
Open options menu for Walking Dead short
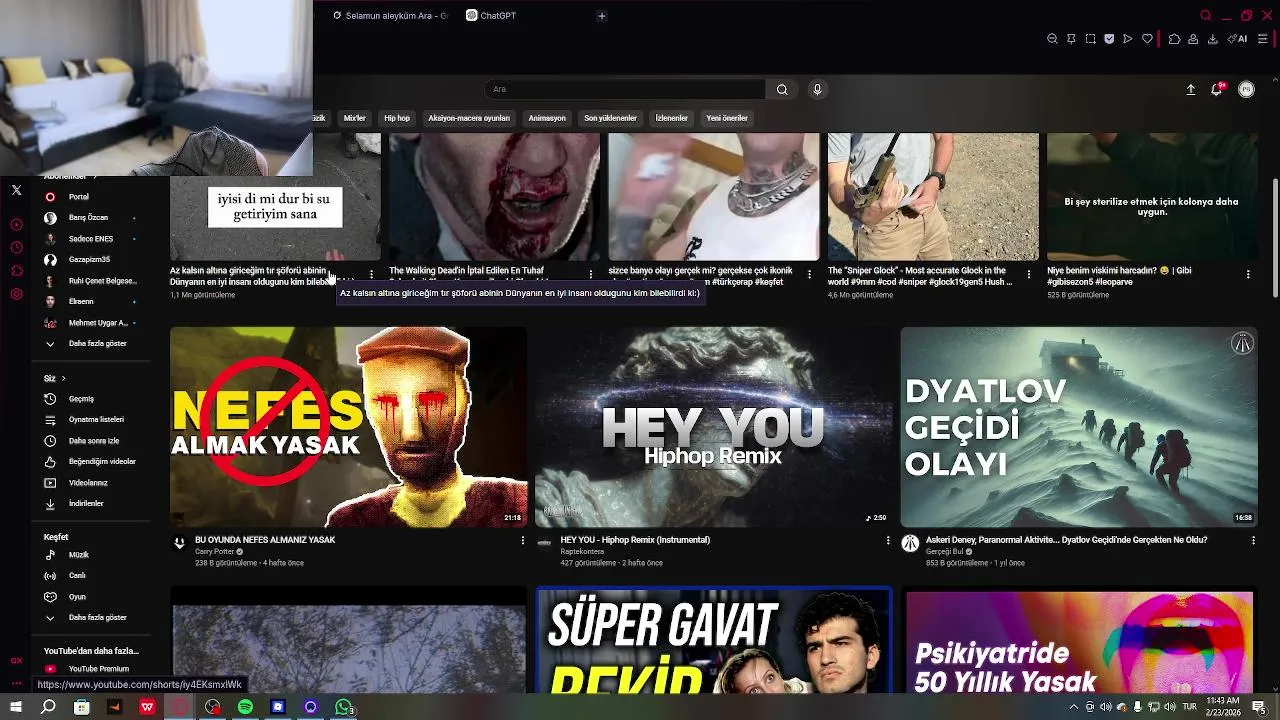coord(591,274)
